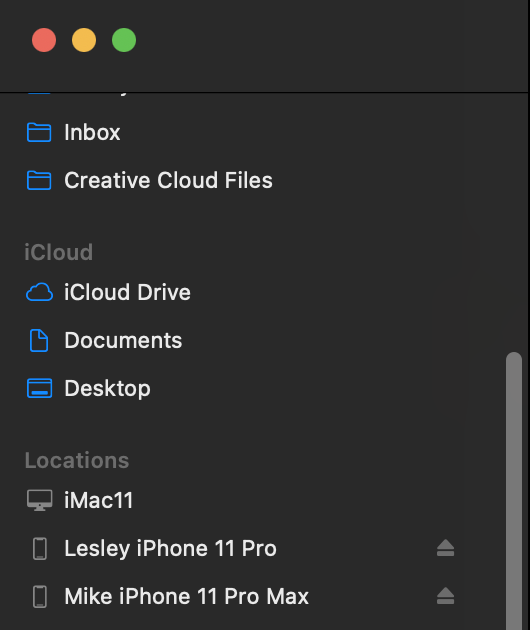Image resolution: width=530 pixels, height=630 pixels.
Task: Eject Mike iPhone 11 Pro Max
Action: point(445,596)
